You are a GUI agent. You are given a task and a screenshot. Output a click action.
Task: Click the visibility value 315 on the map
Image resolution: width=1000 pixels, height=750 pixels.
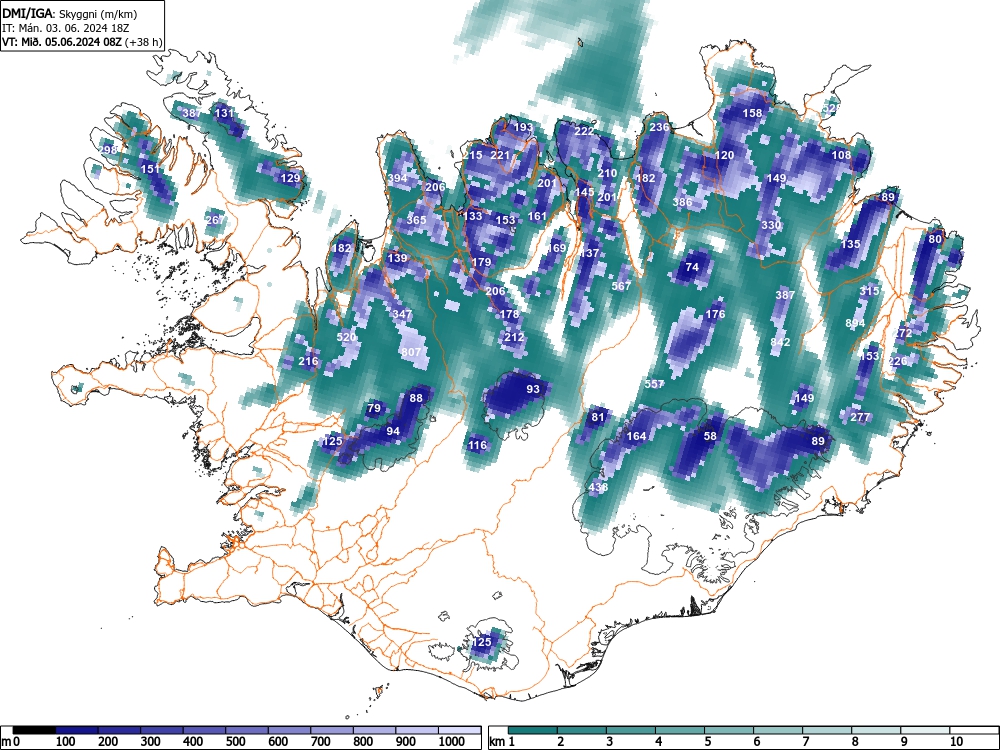tap(869, 291)
